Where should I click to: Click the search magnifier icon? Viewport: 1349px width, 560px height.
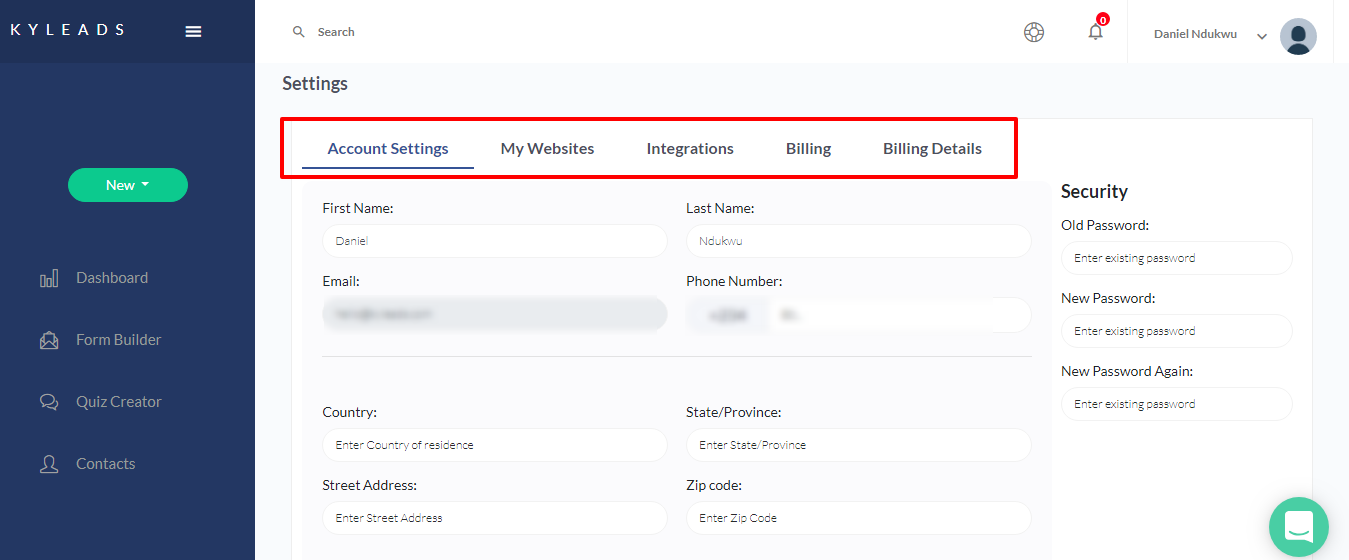298,32
